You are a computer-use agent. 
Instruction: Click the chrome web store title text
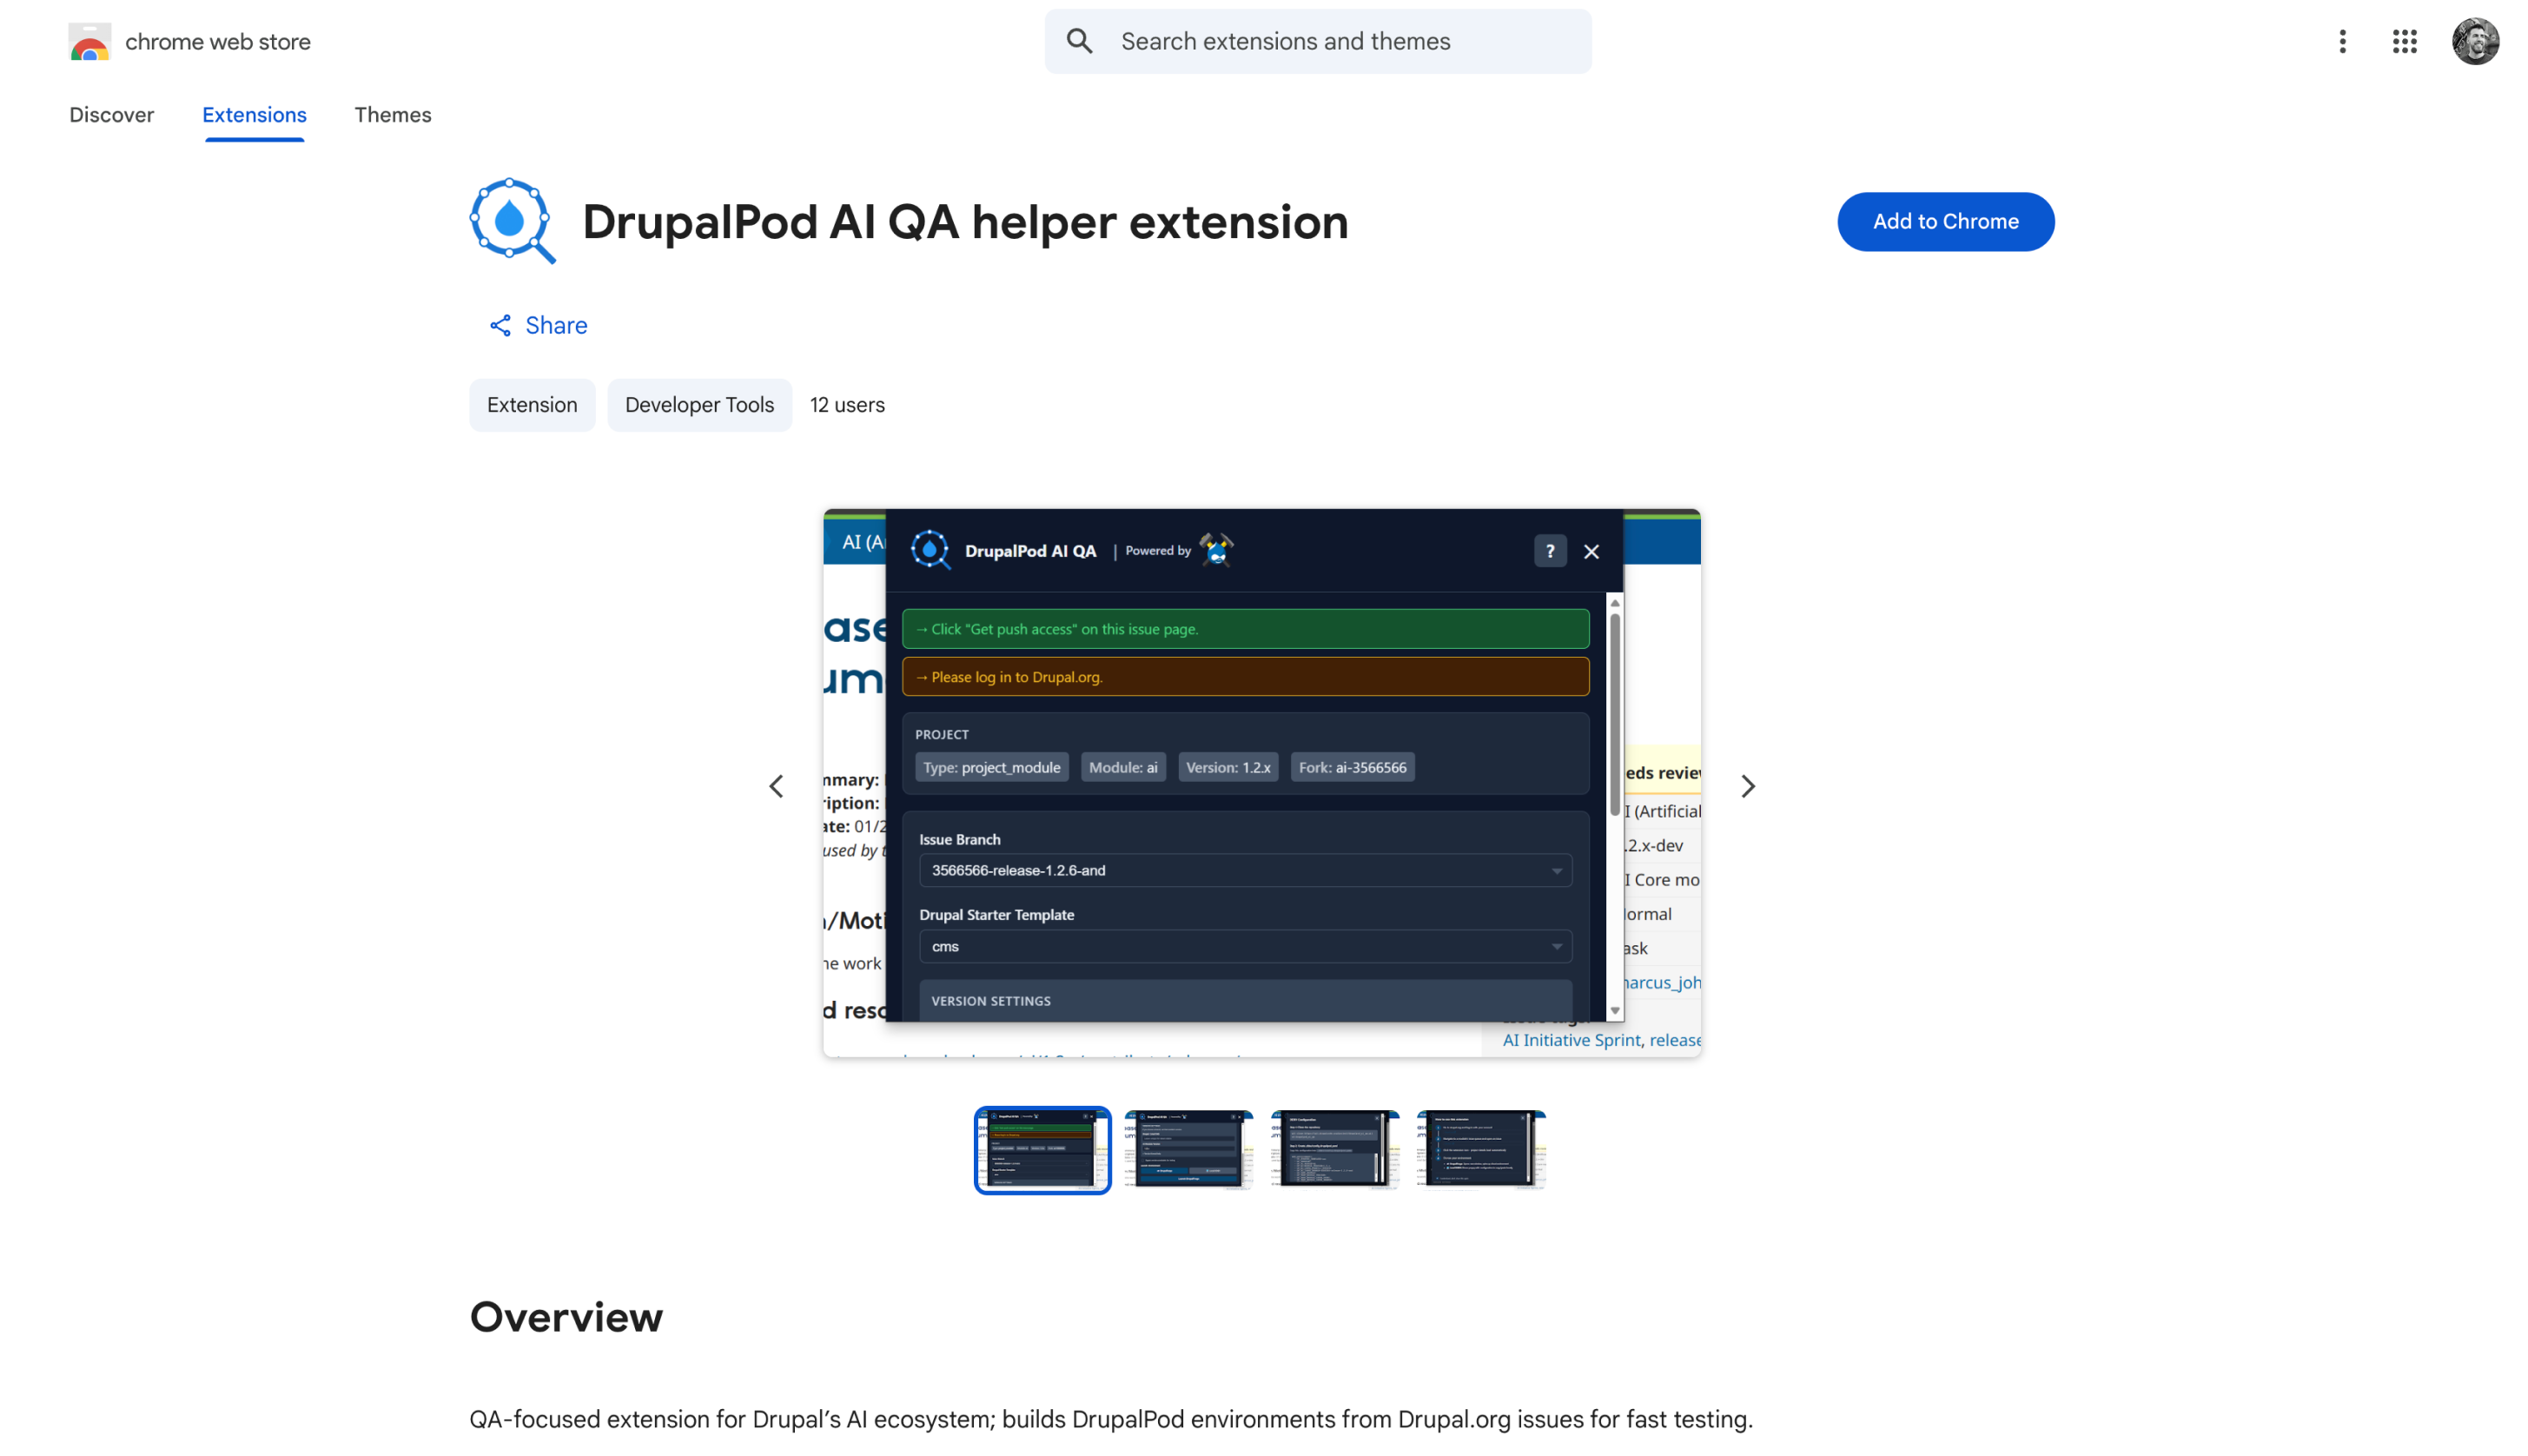[217, 42]
